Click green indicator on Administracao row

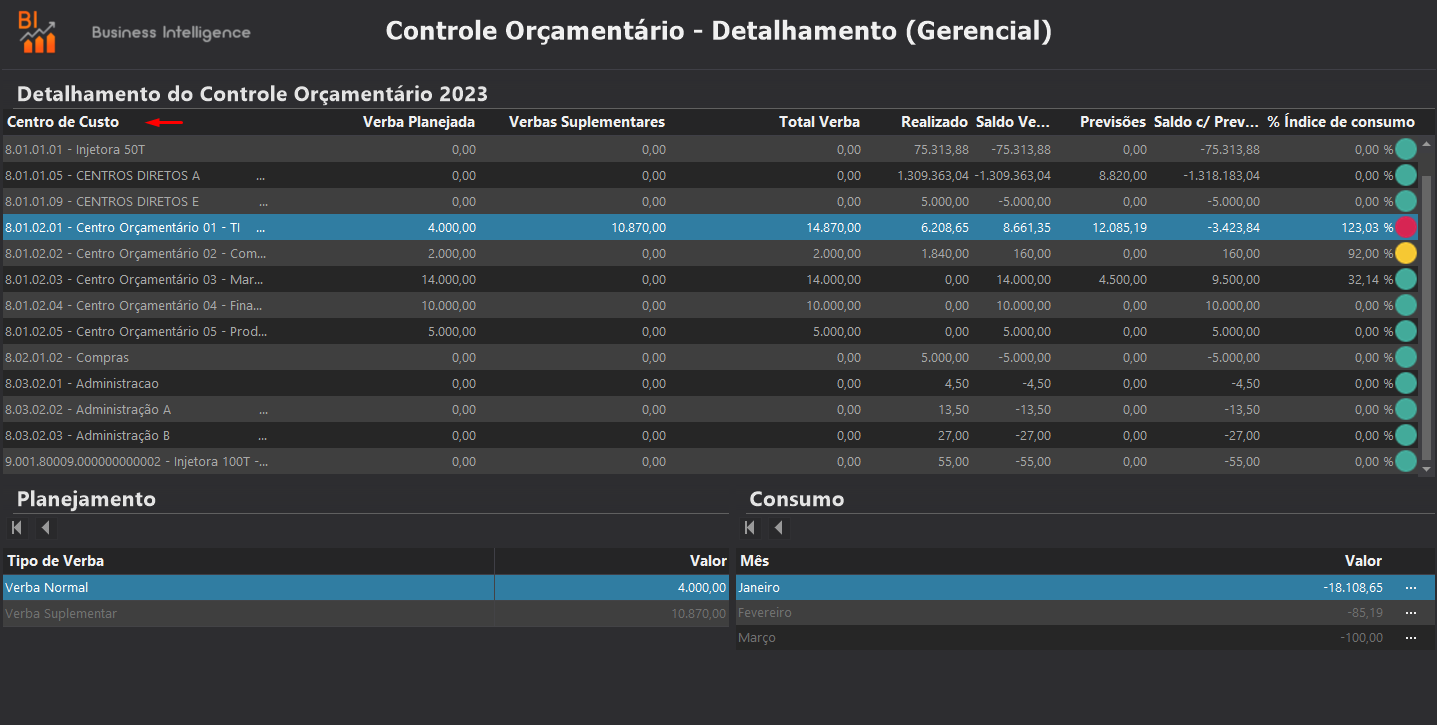tap(1406, 383)
